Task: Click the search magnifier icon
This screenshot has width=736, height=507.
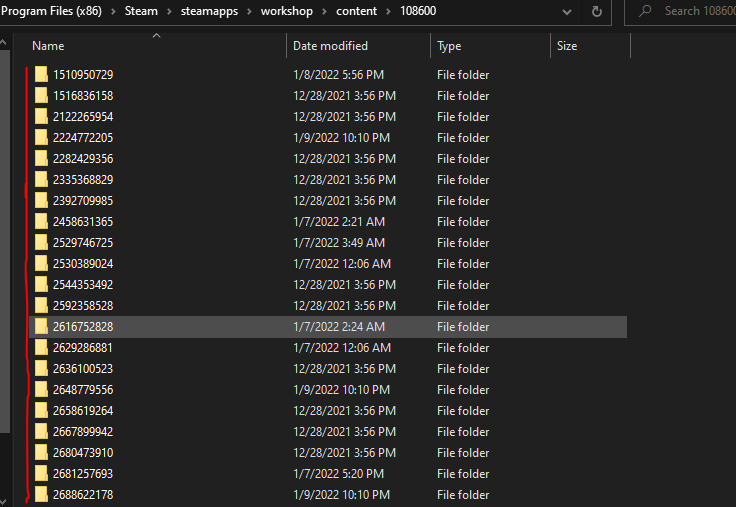Action: (x=645, y=11)
